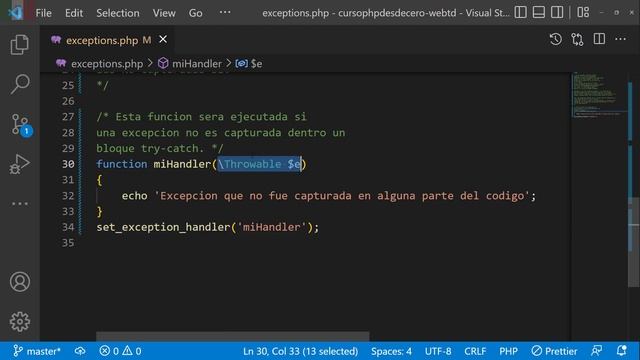Click the VS Code logo icon
Screen dimensions: 640x360
pyautogui.click(x=15, y=13)
